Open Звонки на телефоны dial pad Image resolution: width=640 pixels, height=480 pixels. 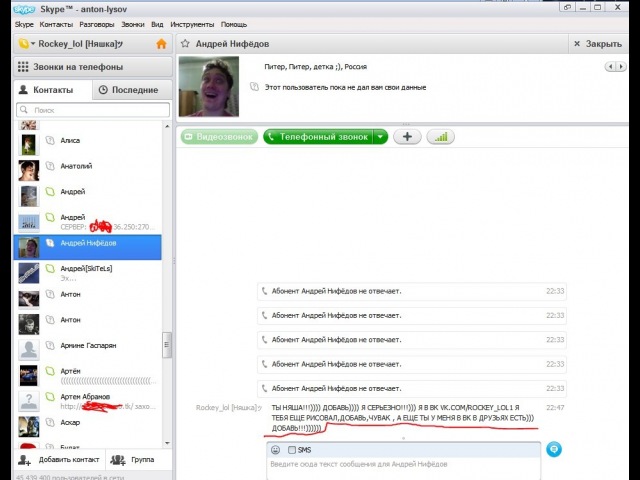point(93,67)
